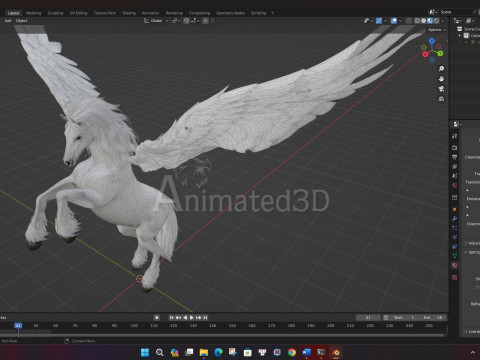480x360 pixels.
Task: Click the green Y axis on navigation gizmo
Action: click(x=440, y=53)
